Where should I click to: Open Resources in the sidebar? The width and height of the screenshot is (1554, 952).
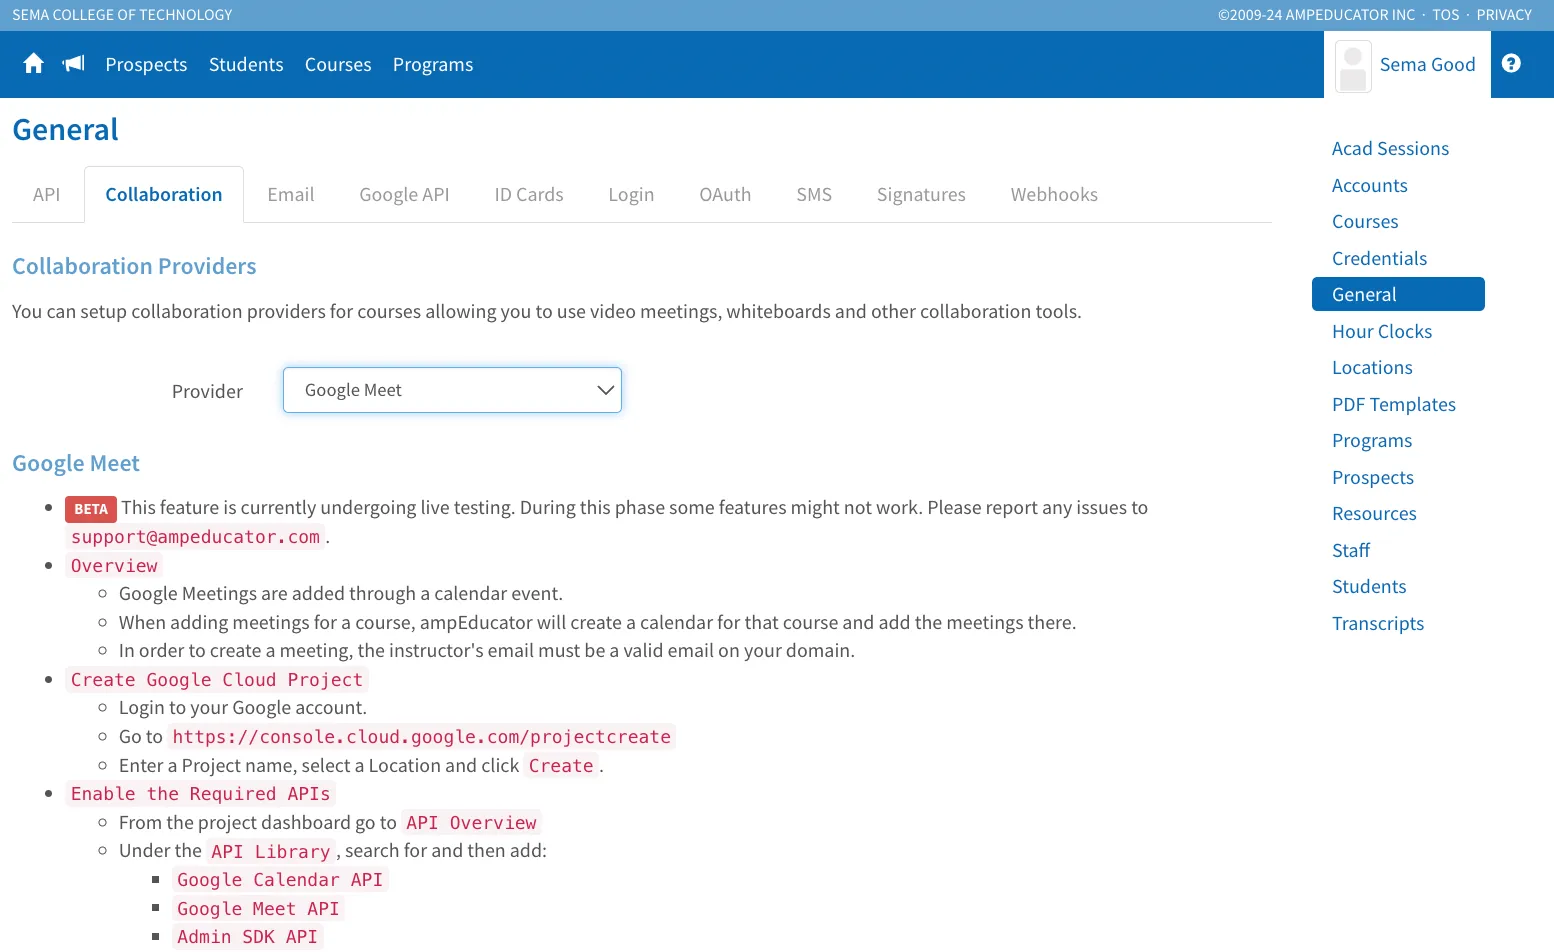1374,513
